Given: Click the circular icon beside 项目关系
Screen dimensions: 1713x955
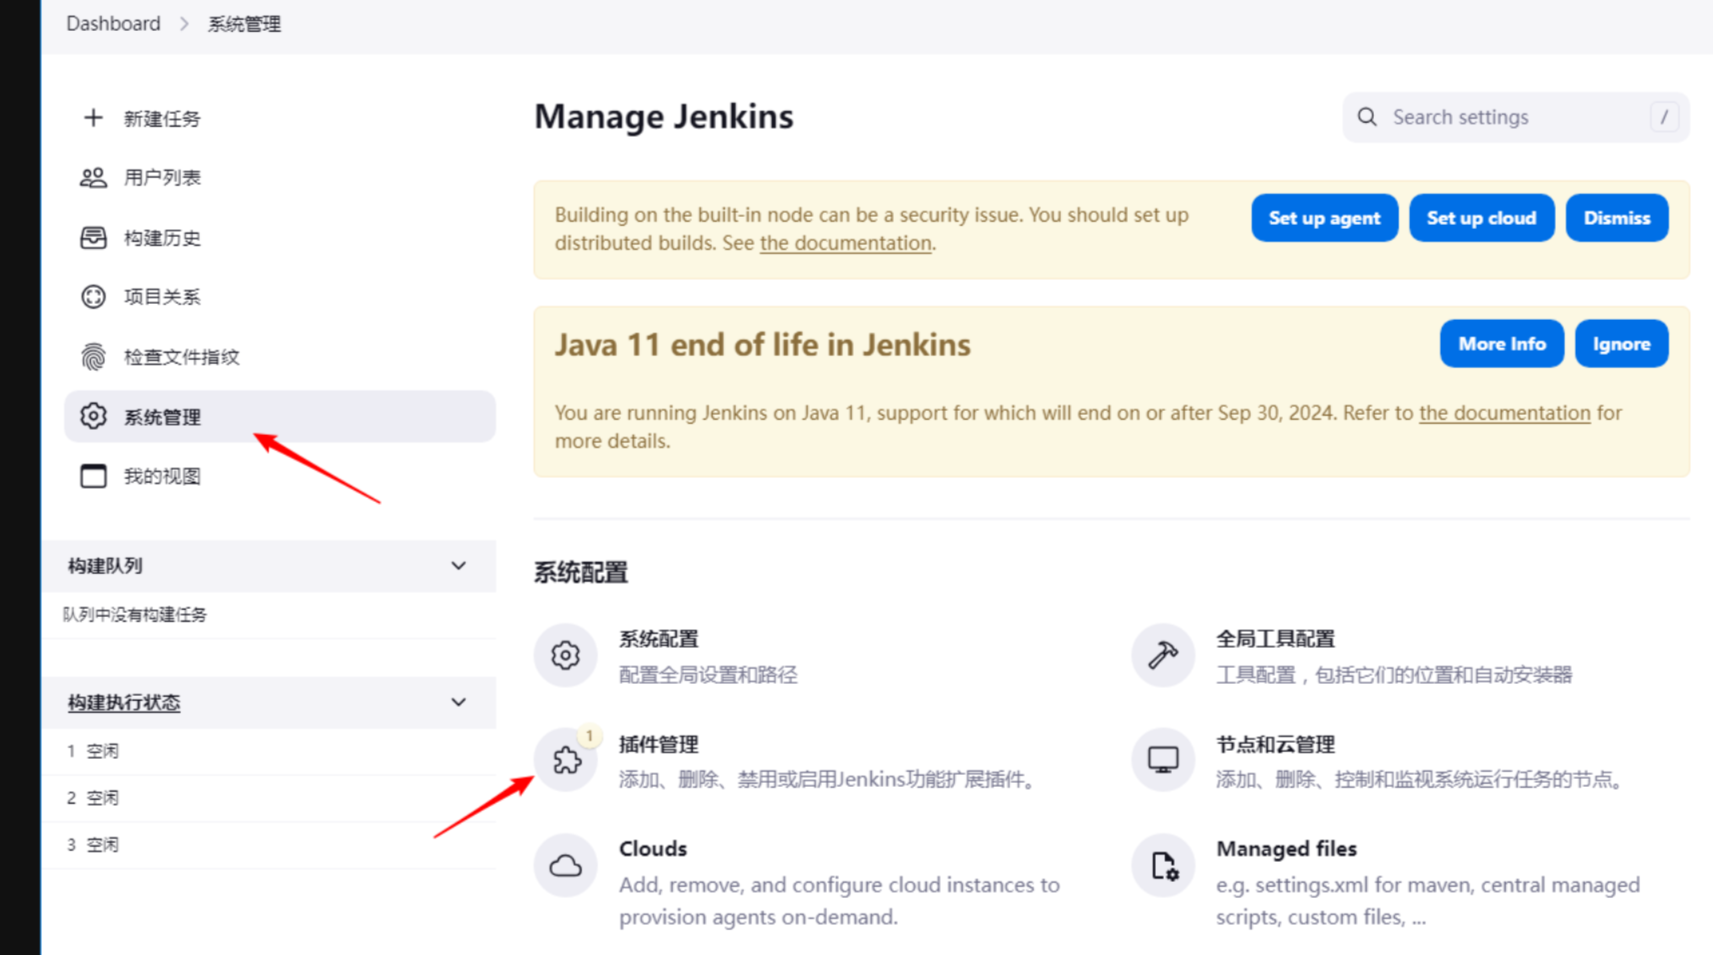Looking at the screenshot, I should pos(93,297).
